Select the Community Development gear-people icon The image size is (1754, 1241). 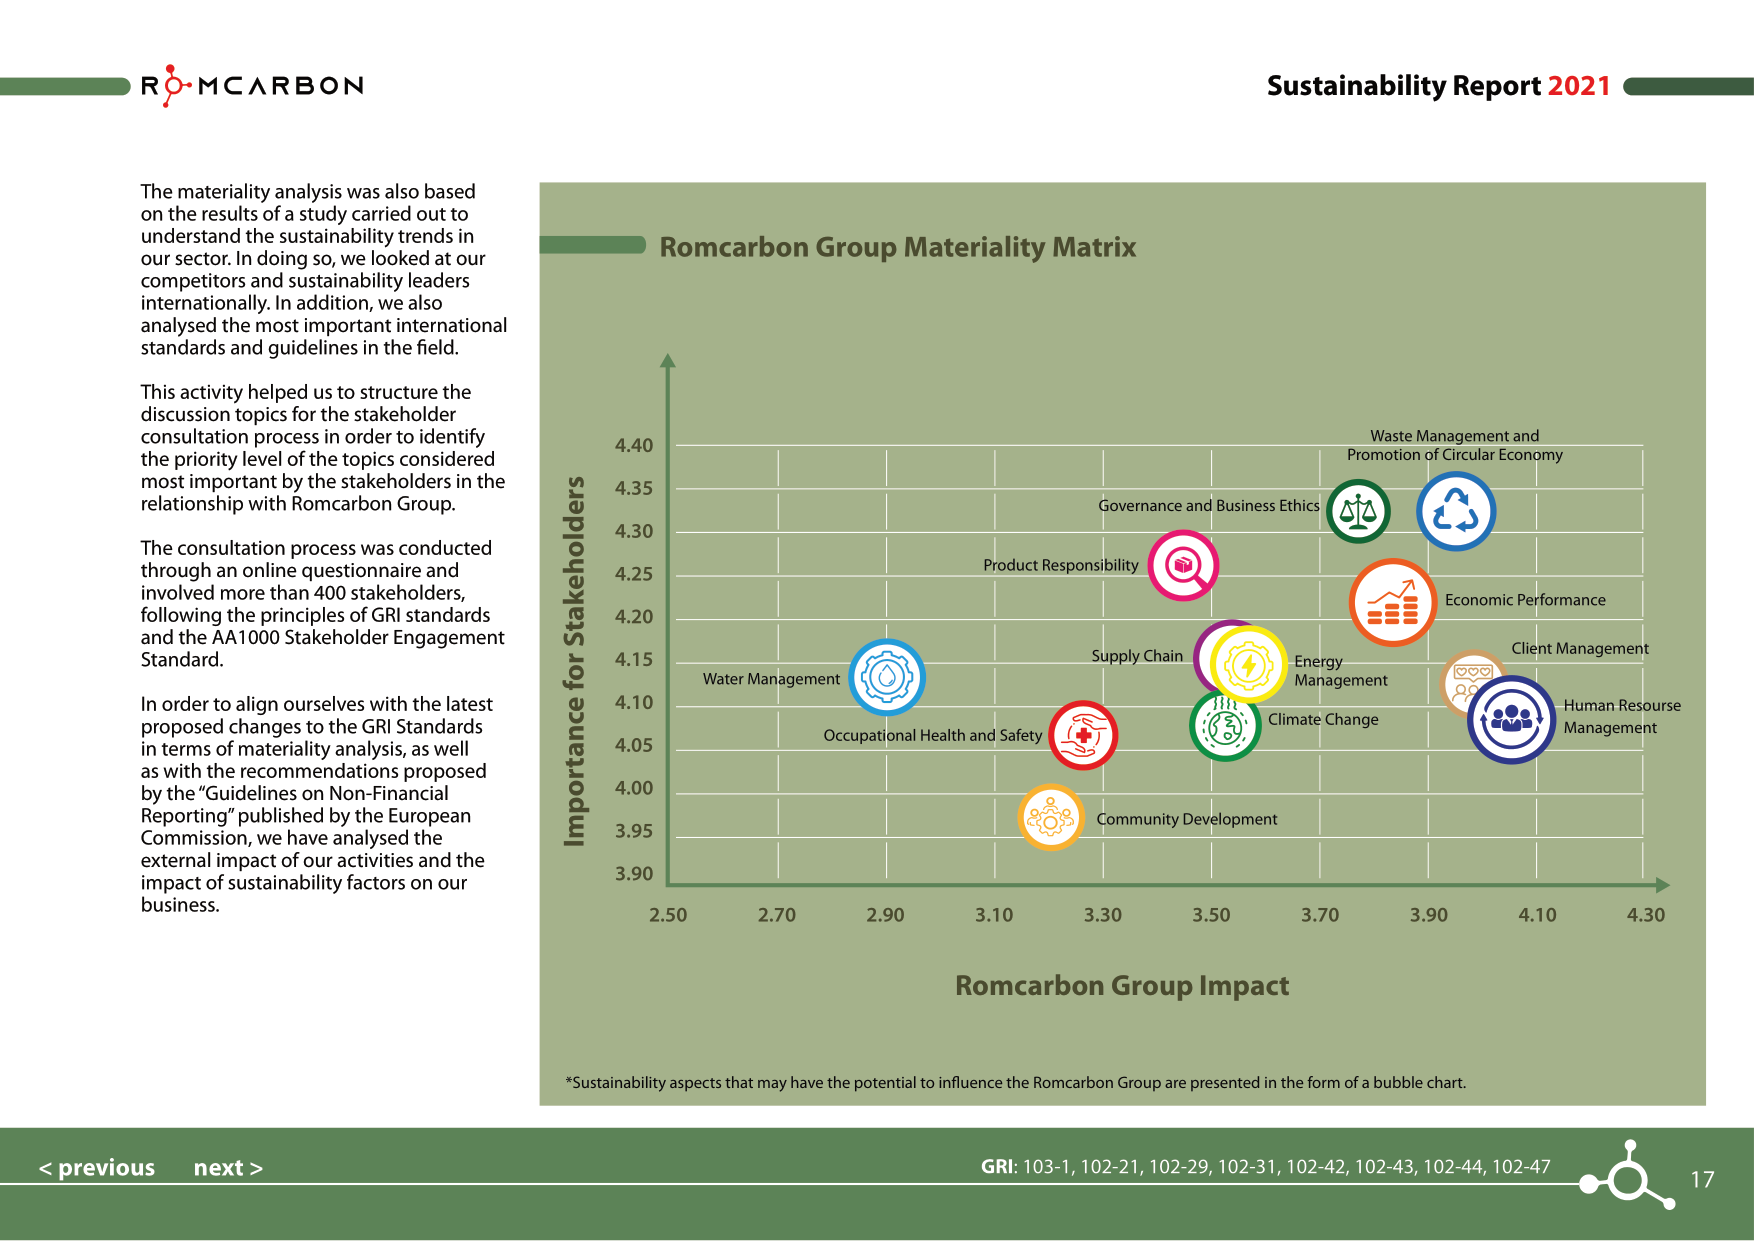pyautogui.click(x=1050, y=817)
